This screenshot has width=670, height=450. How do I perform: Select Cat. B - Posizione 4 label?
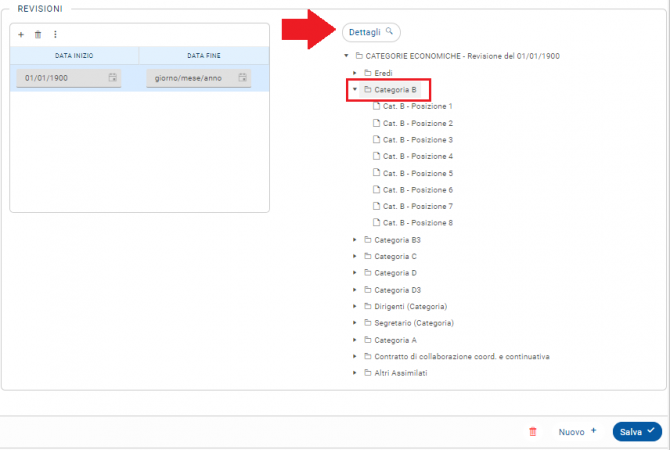[418, 156]
